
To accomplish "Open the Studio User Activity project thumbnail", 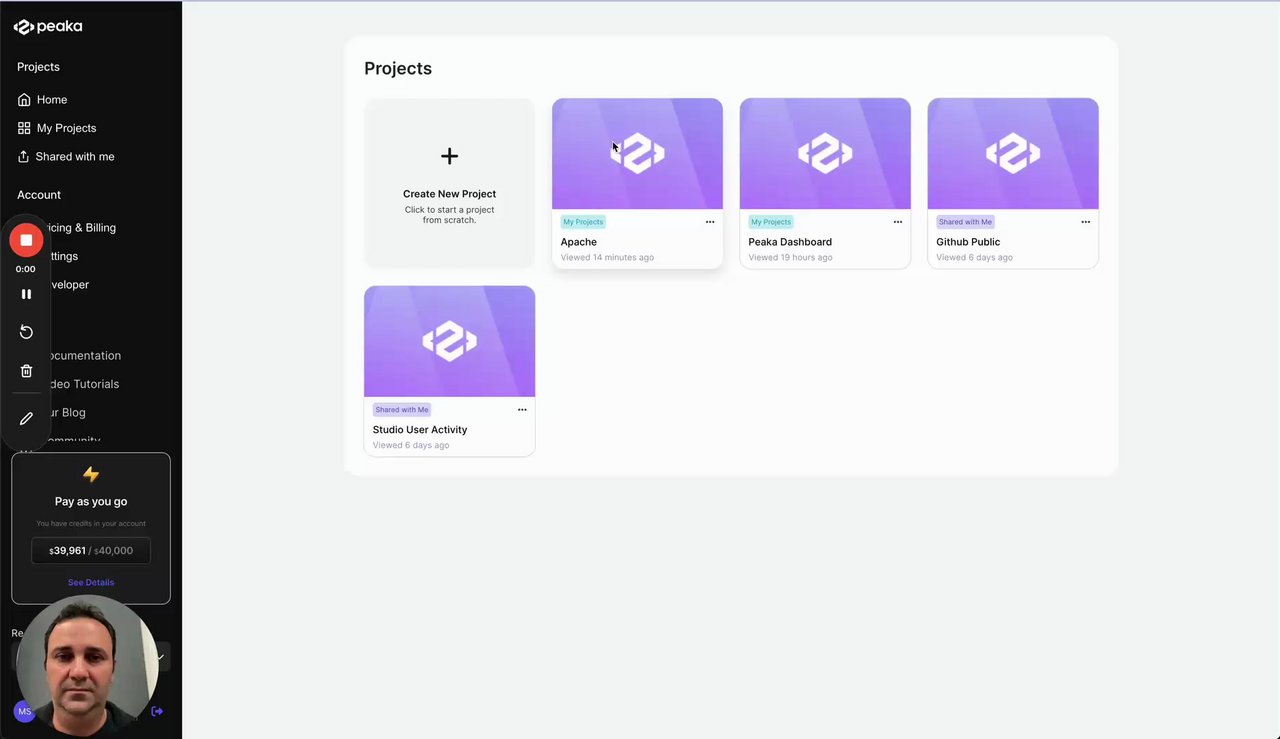I will click(x=449, y=341).
